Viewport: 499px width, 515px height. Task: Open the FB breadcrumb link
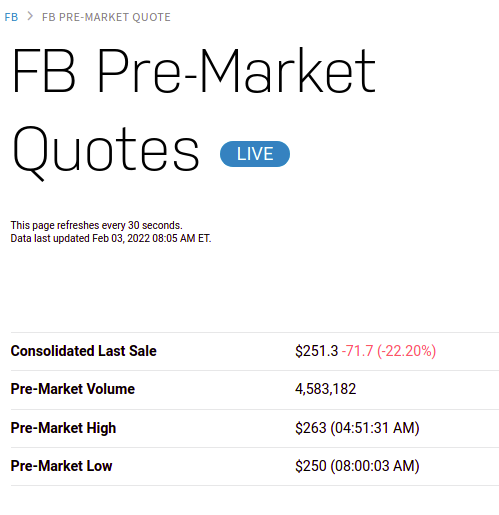[11, 17]
